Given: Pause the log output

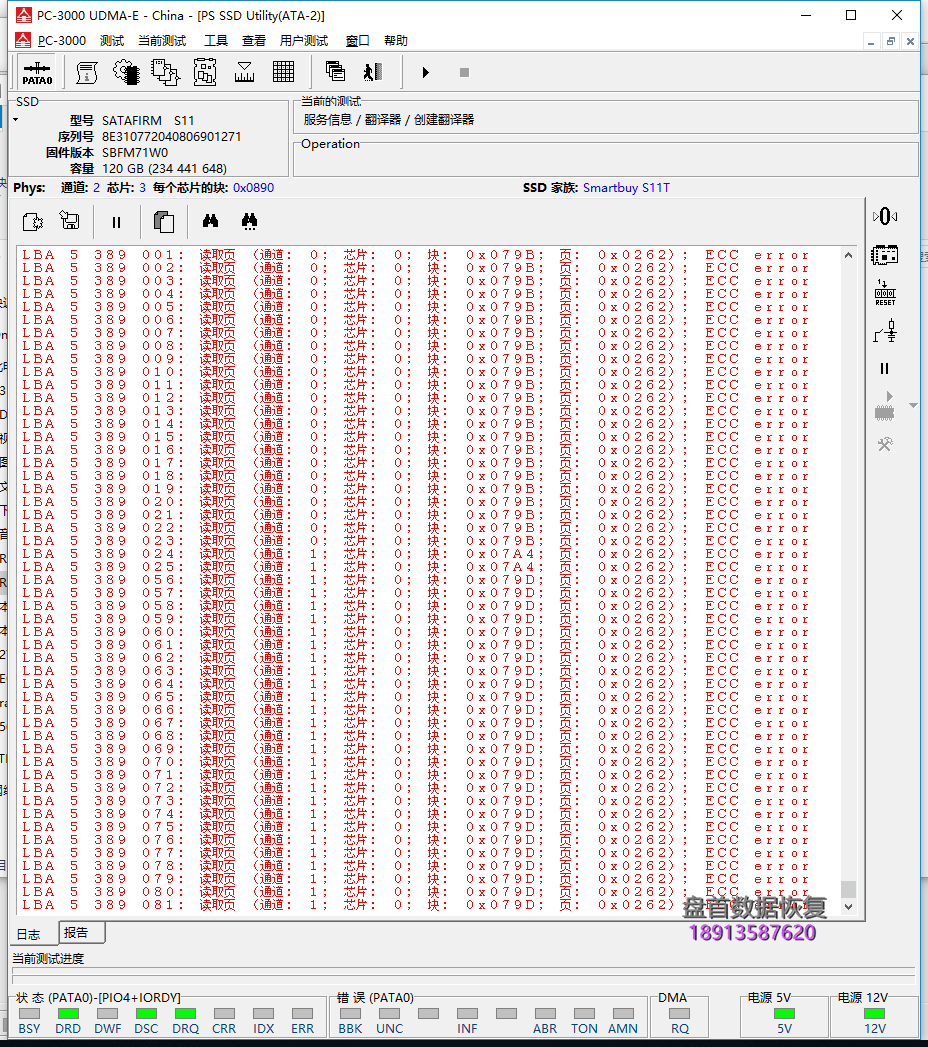Looking at the screenshot, I should 116,222.
